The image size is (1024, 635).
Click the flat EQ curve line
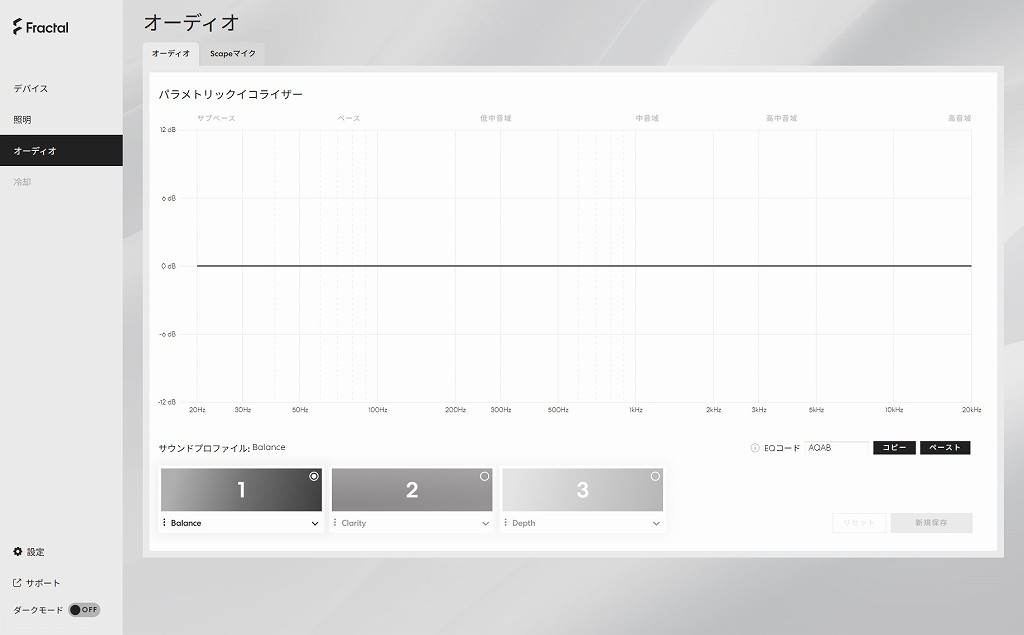(584, 266)
